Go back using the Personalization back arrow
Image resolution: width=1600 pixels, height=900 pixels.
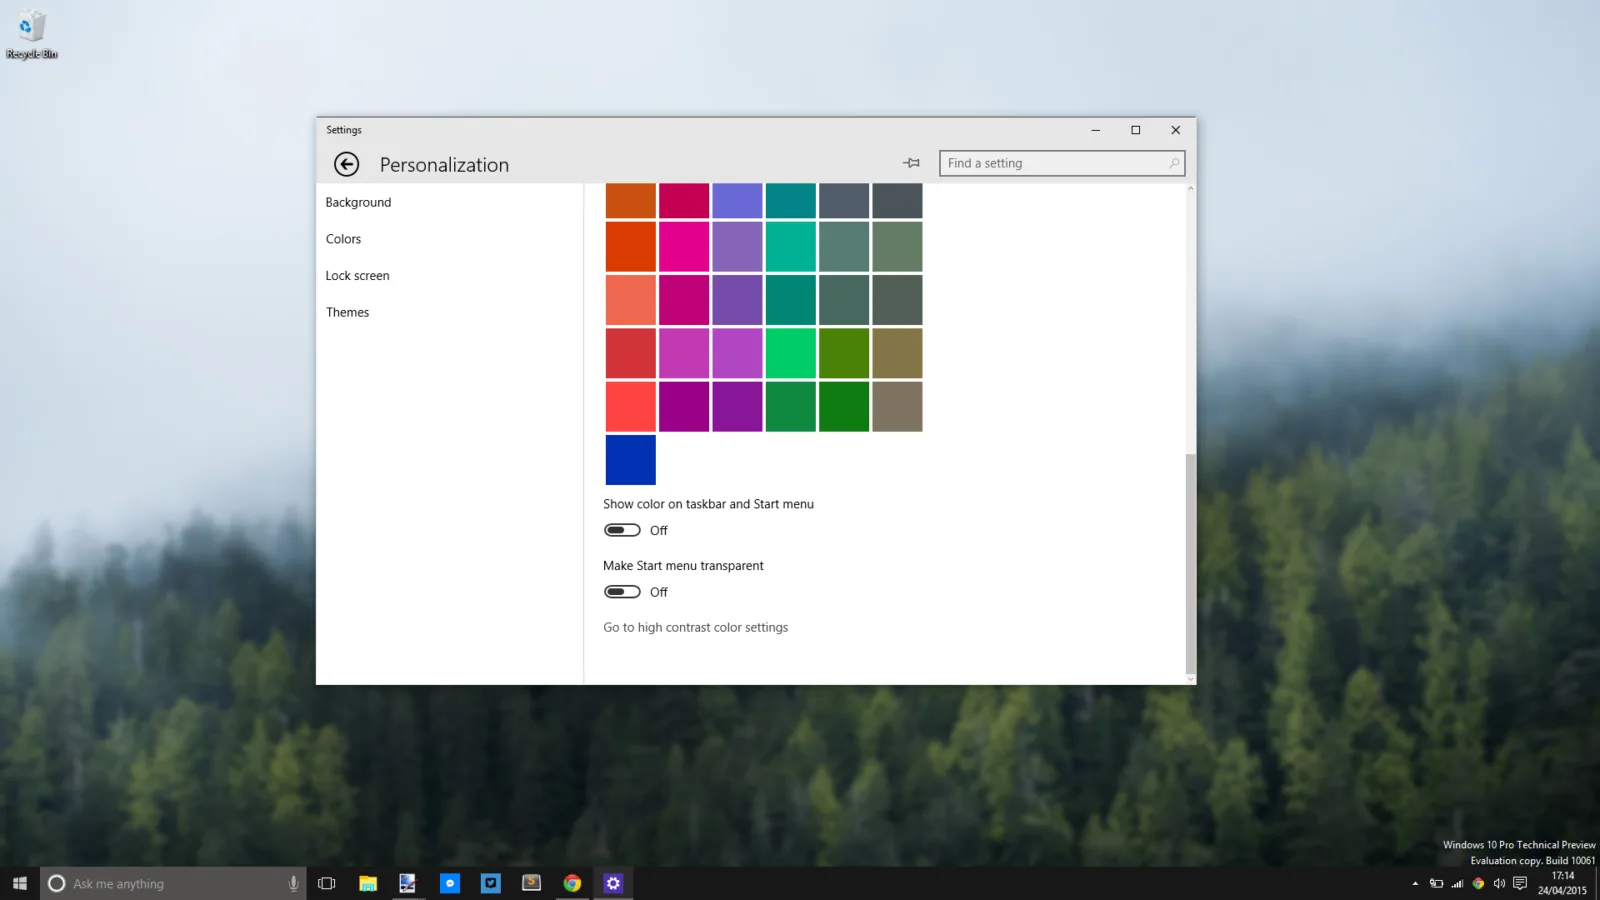[x=346, y=164]
